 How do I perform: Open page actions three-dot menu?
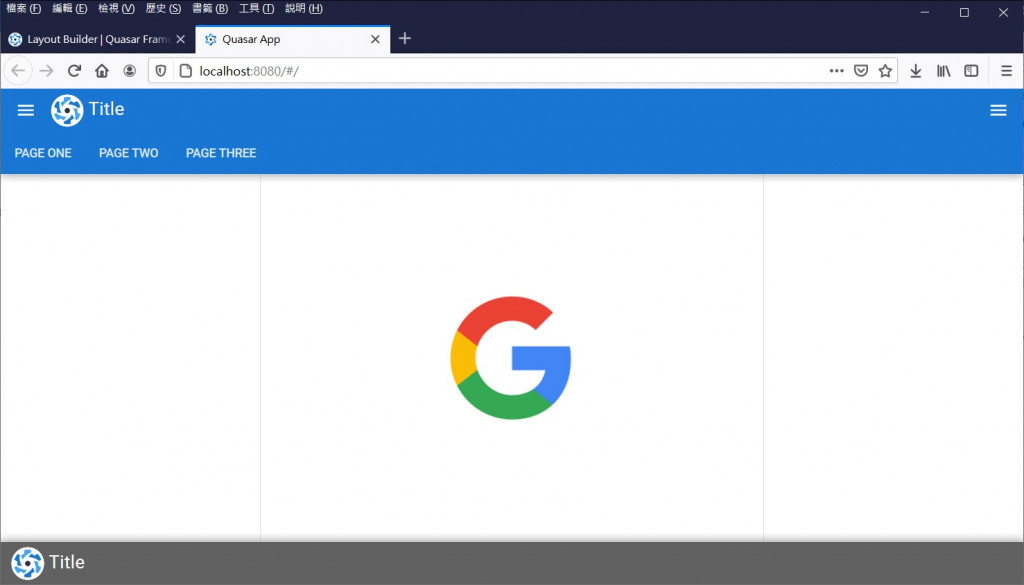[x=837, y=71]
